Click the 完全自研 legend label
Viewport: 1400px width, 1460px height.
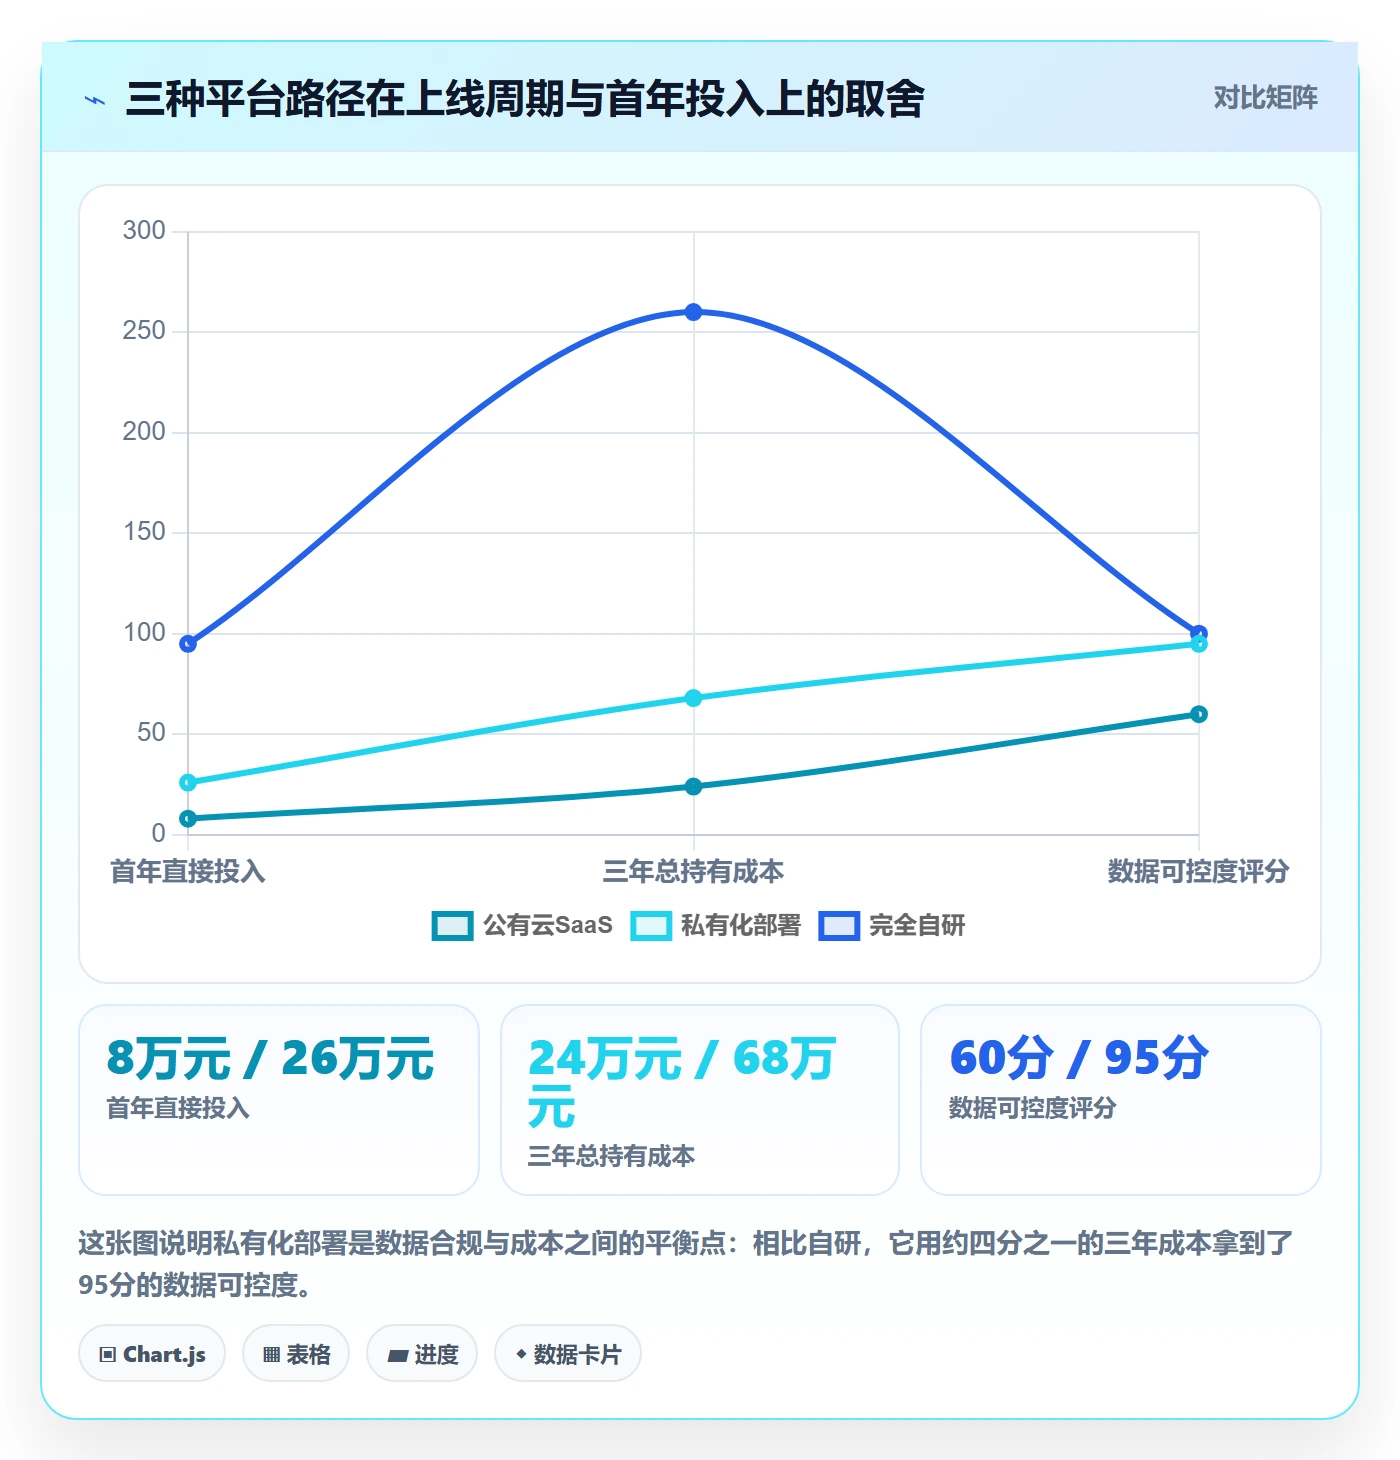pos(917,925)
